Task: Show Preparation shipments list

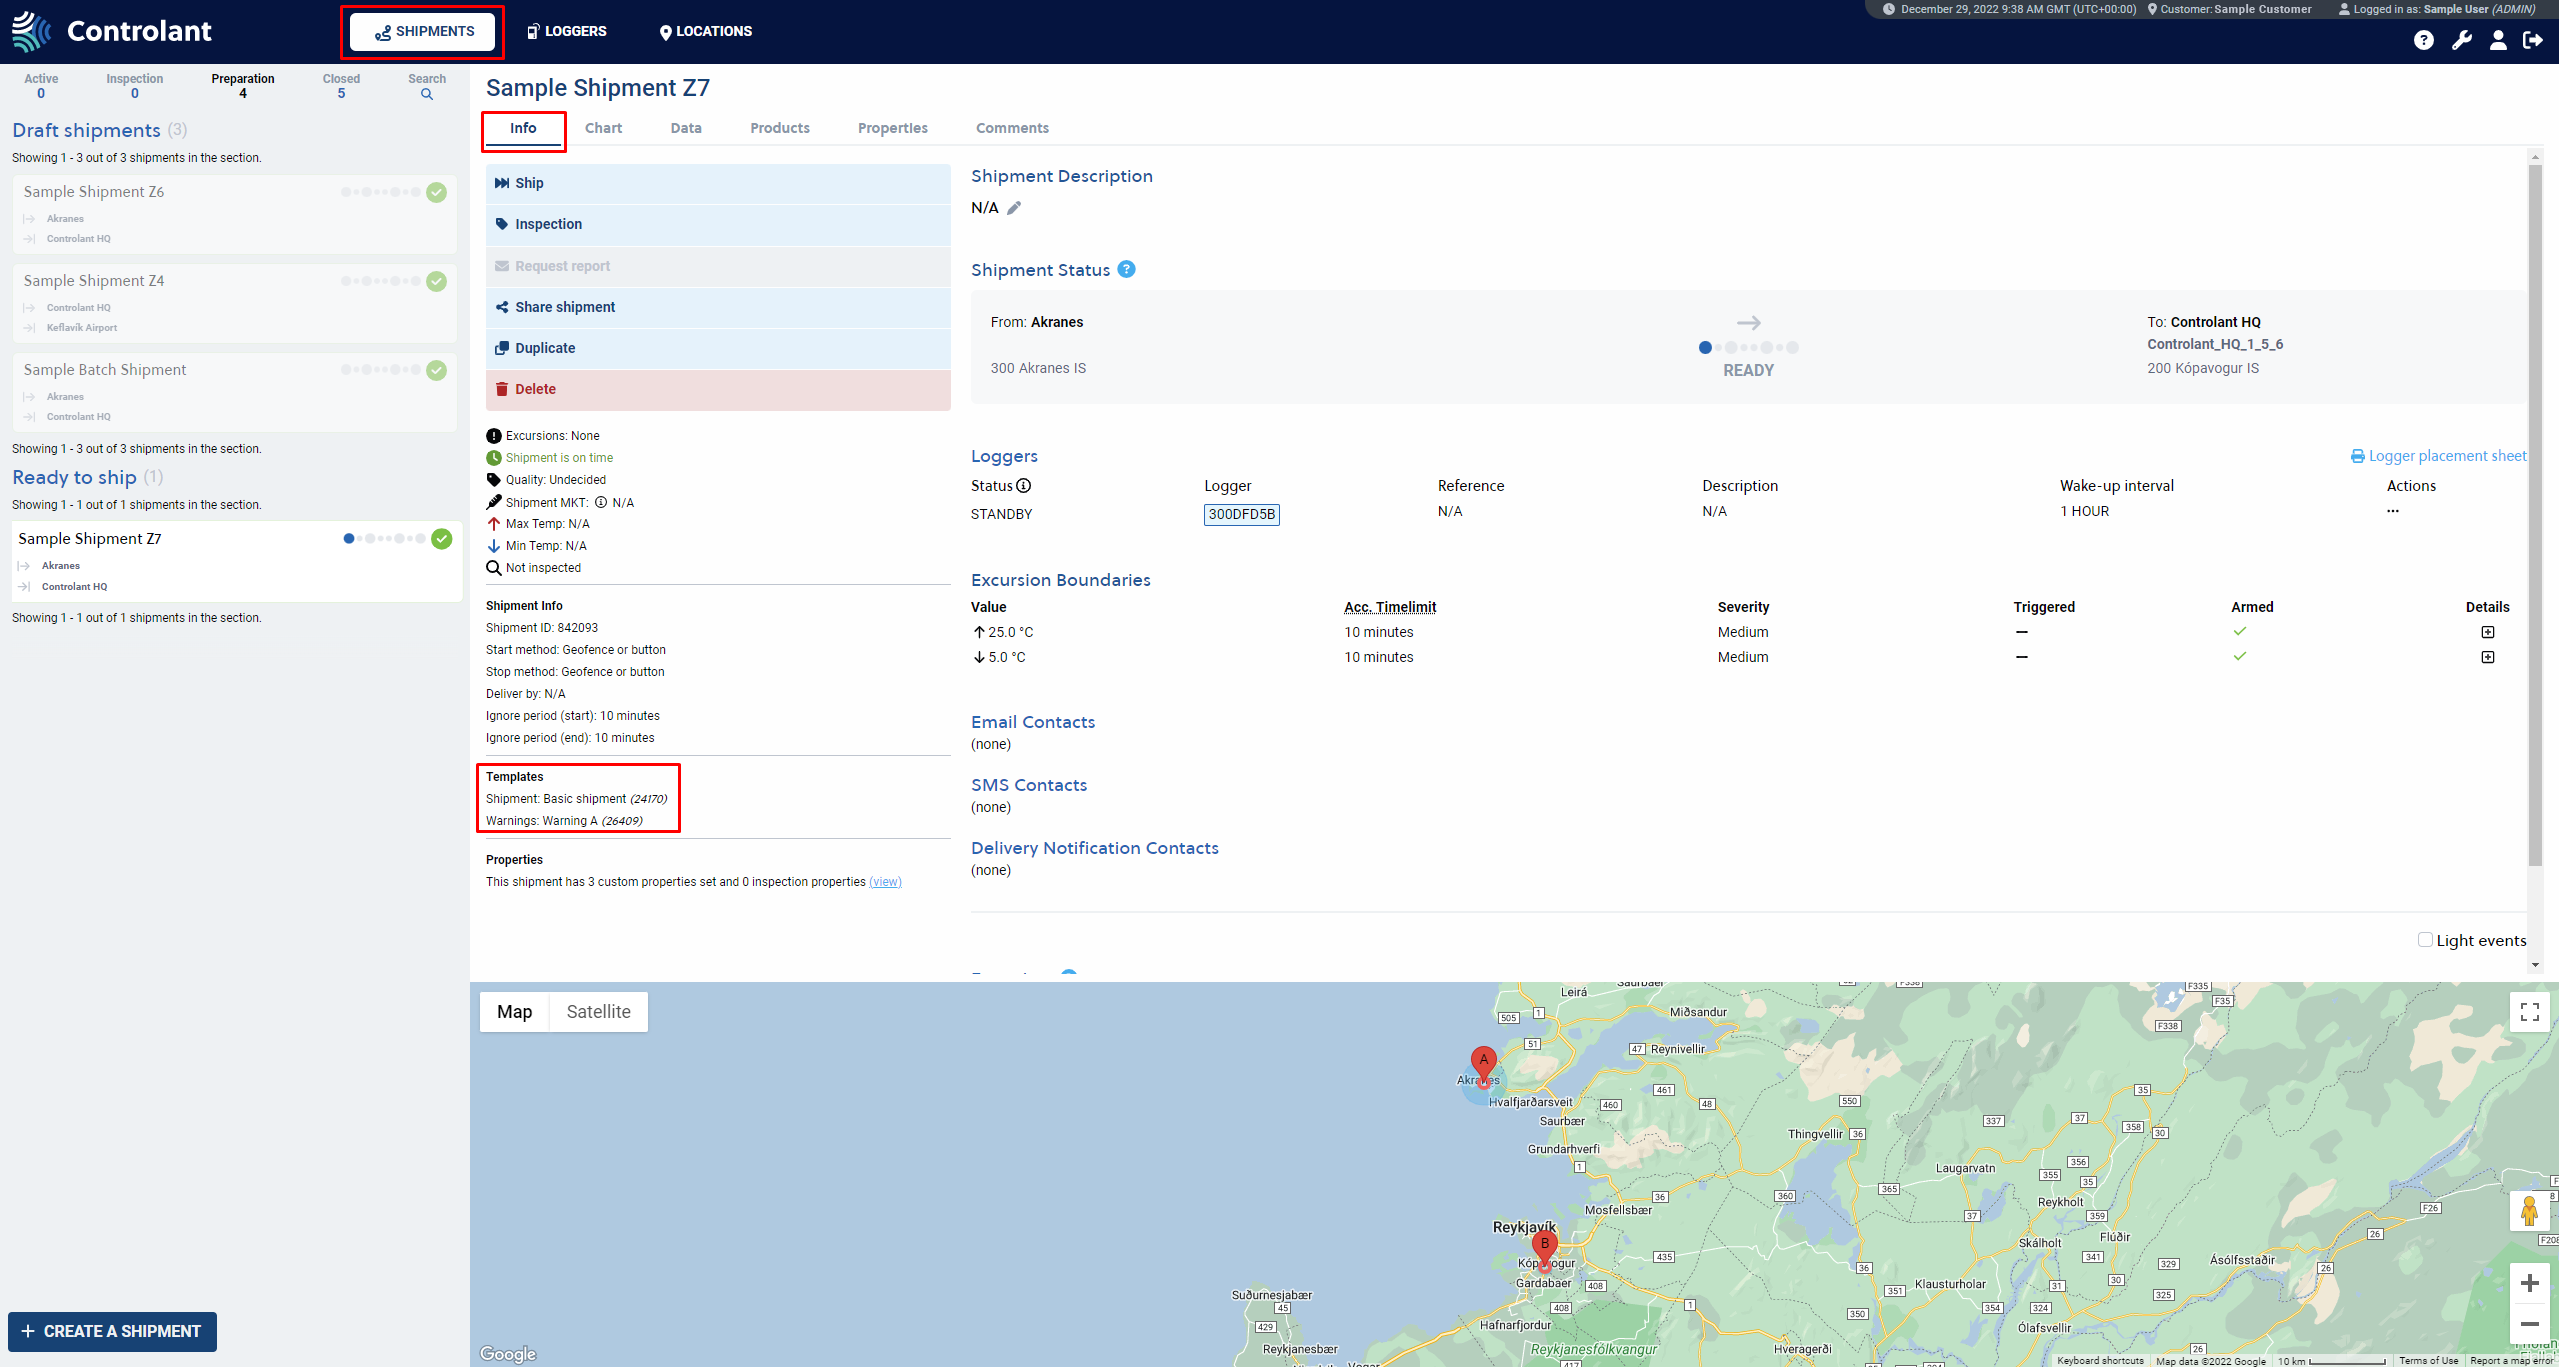Action: [x=243, y=86]
